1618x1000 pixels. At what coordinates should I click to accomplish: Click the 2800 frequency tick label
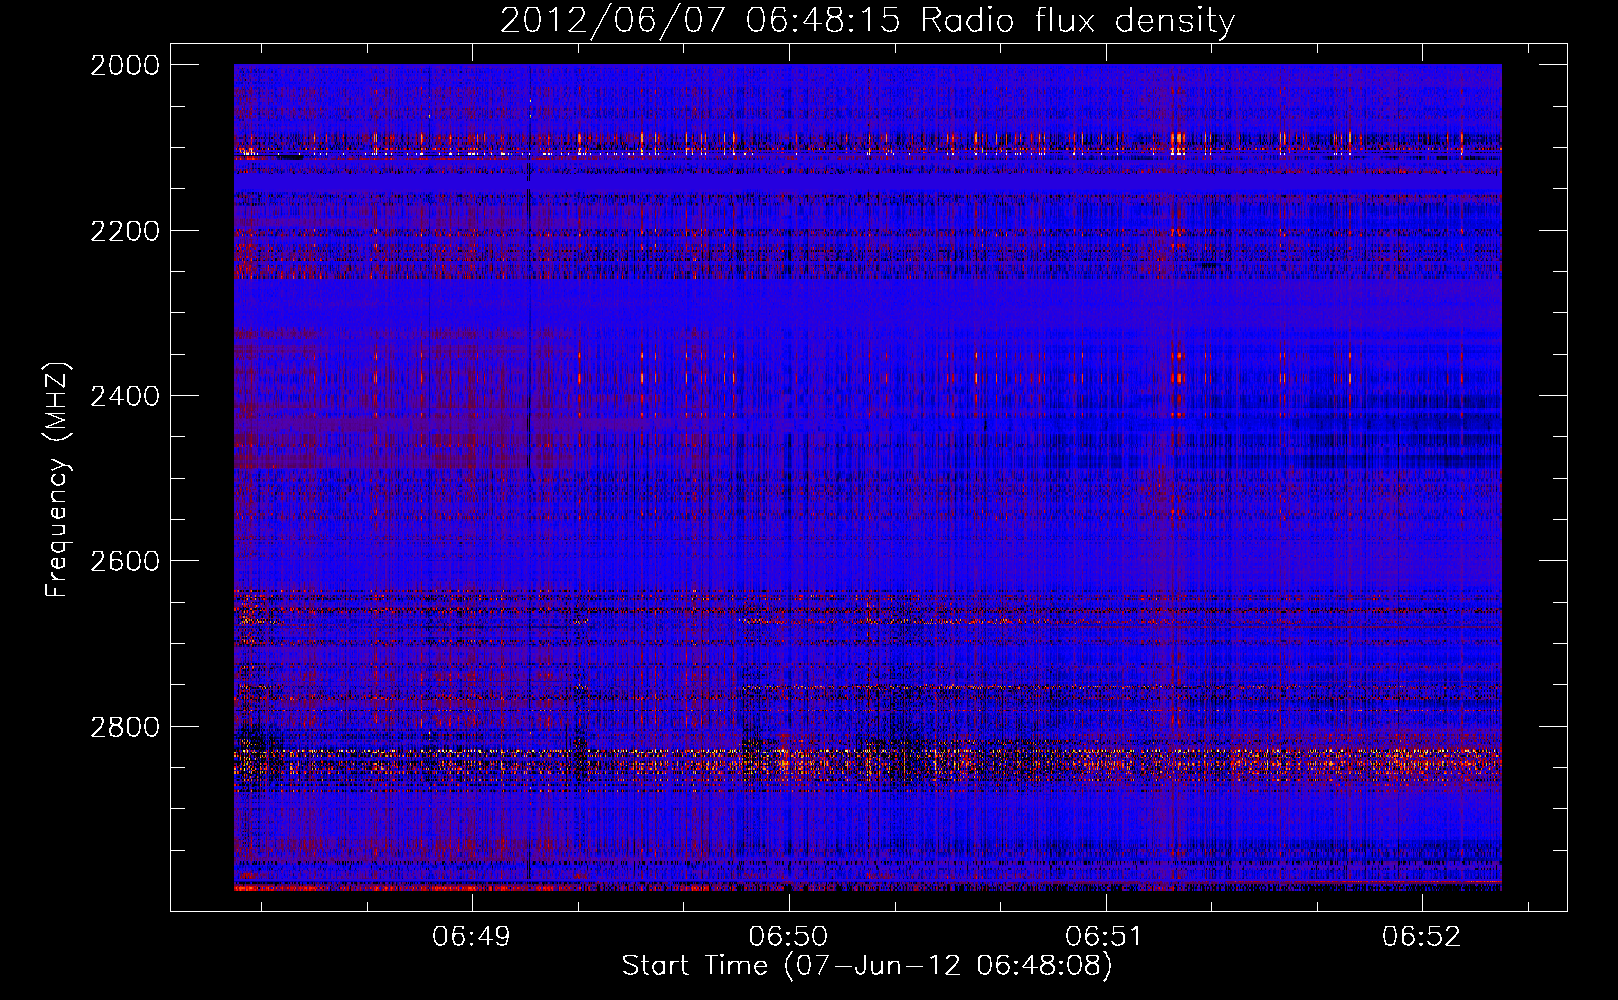click(x=125, y=726)
